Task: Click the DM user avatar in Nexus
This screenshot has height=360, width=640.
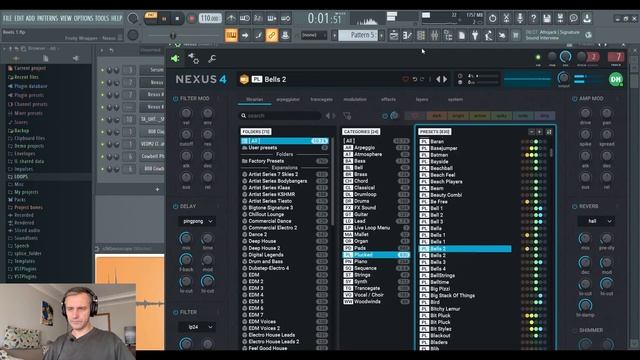Action: (x=616, y=79)
